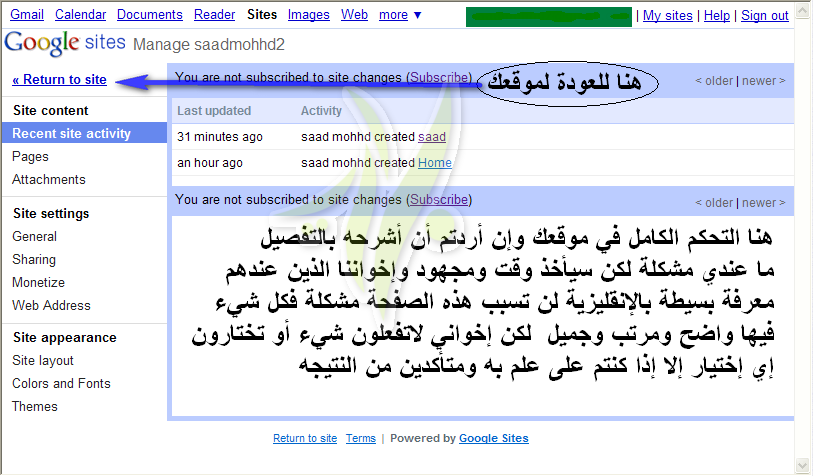Open the Google Sites footer link
The image size is (813, 476).
point(494,438)
